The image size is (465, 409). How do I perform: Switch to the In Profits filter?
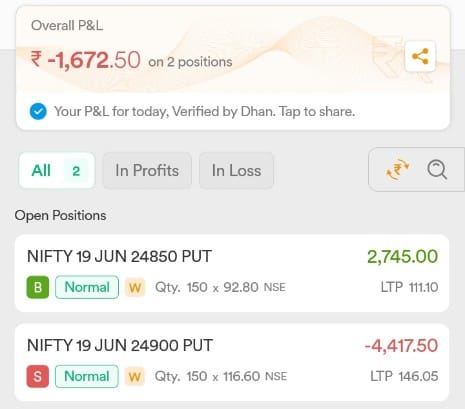click(147, 171)
